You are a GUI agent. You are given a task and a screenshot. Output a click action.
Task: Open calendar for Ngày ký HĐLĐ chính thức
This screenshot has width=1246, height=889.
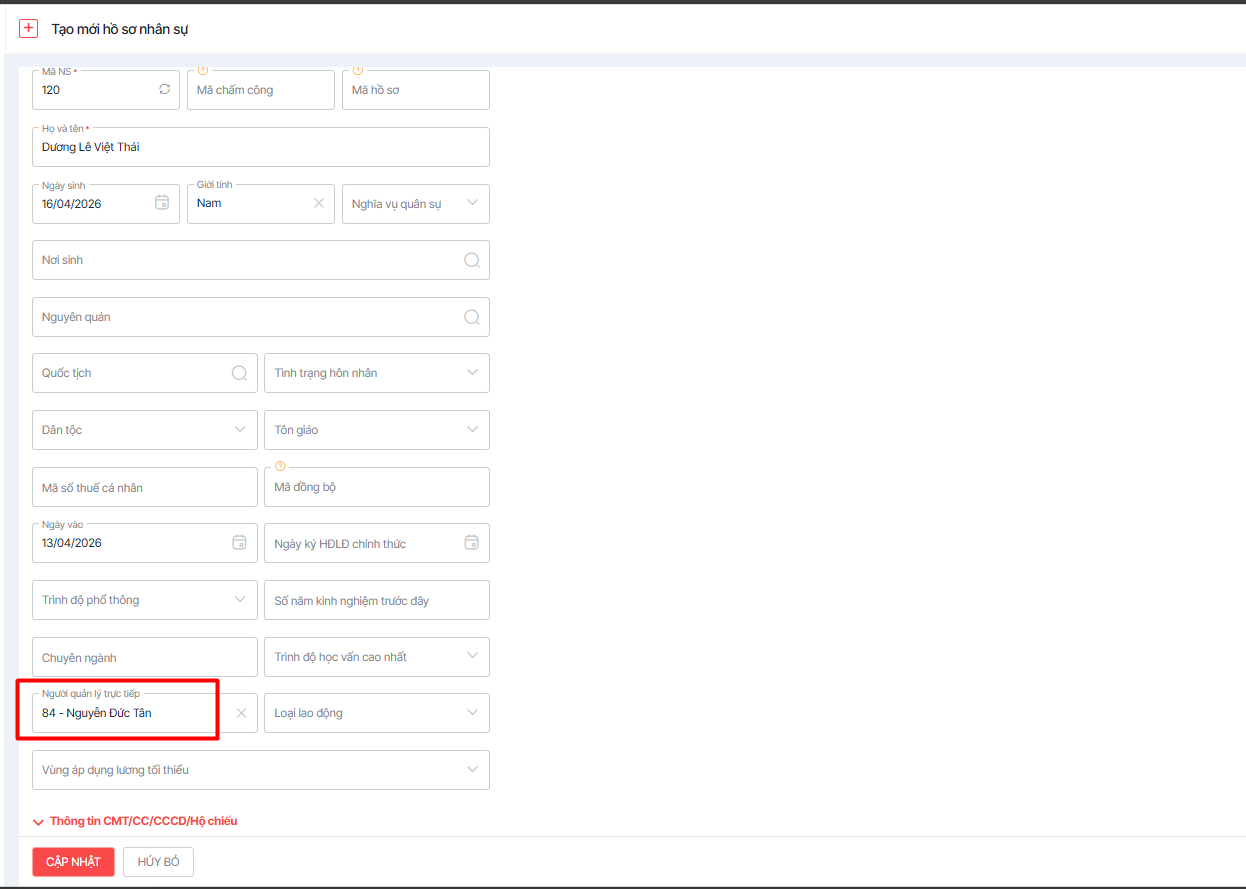[472, 543]
